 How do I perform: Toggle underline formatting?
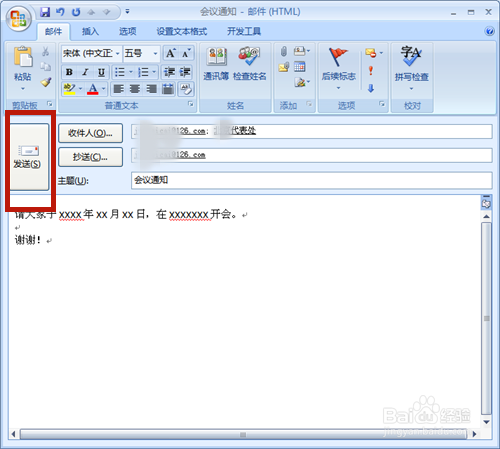point(101,72)
